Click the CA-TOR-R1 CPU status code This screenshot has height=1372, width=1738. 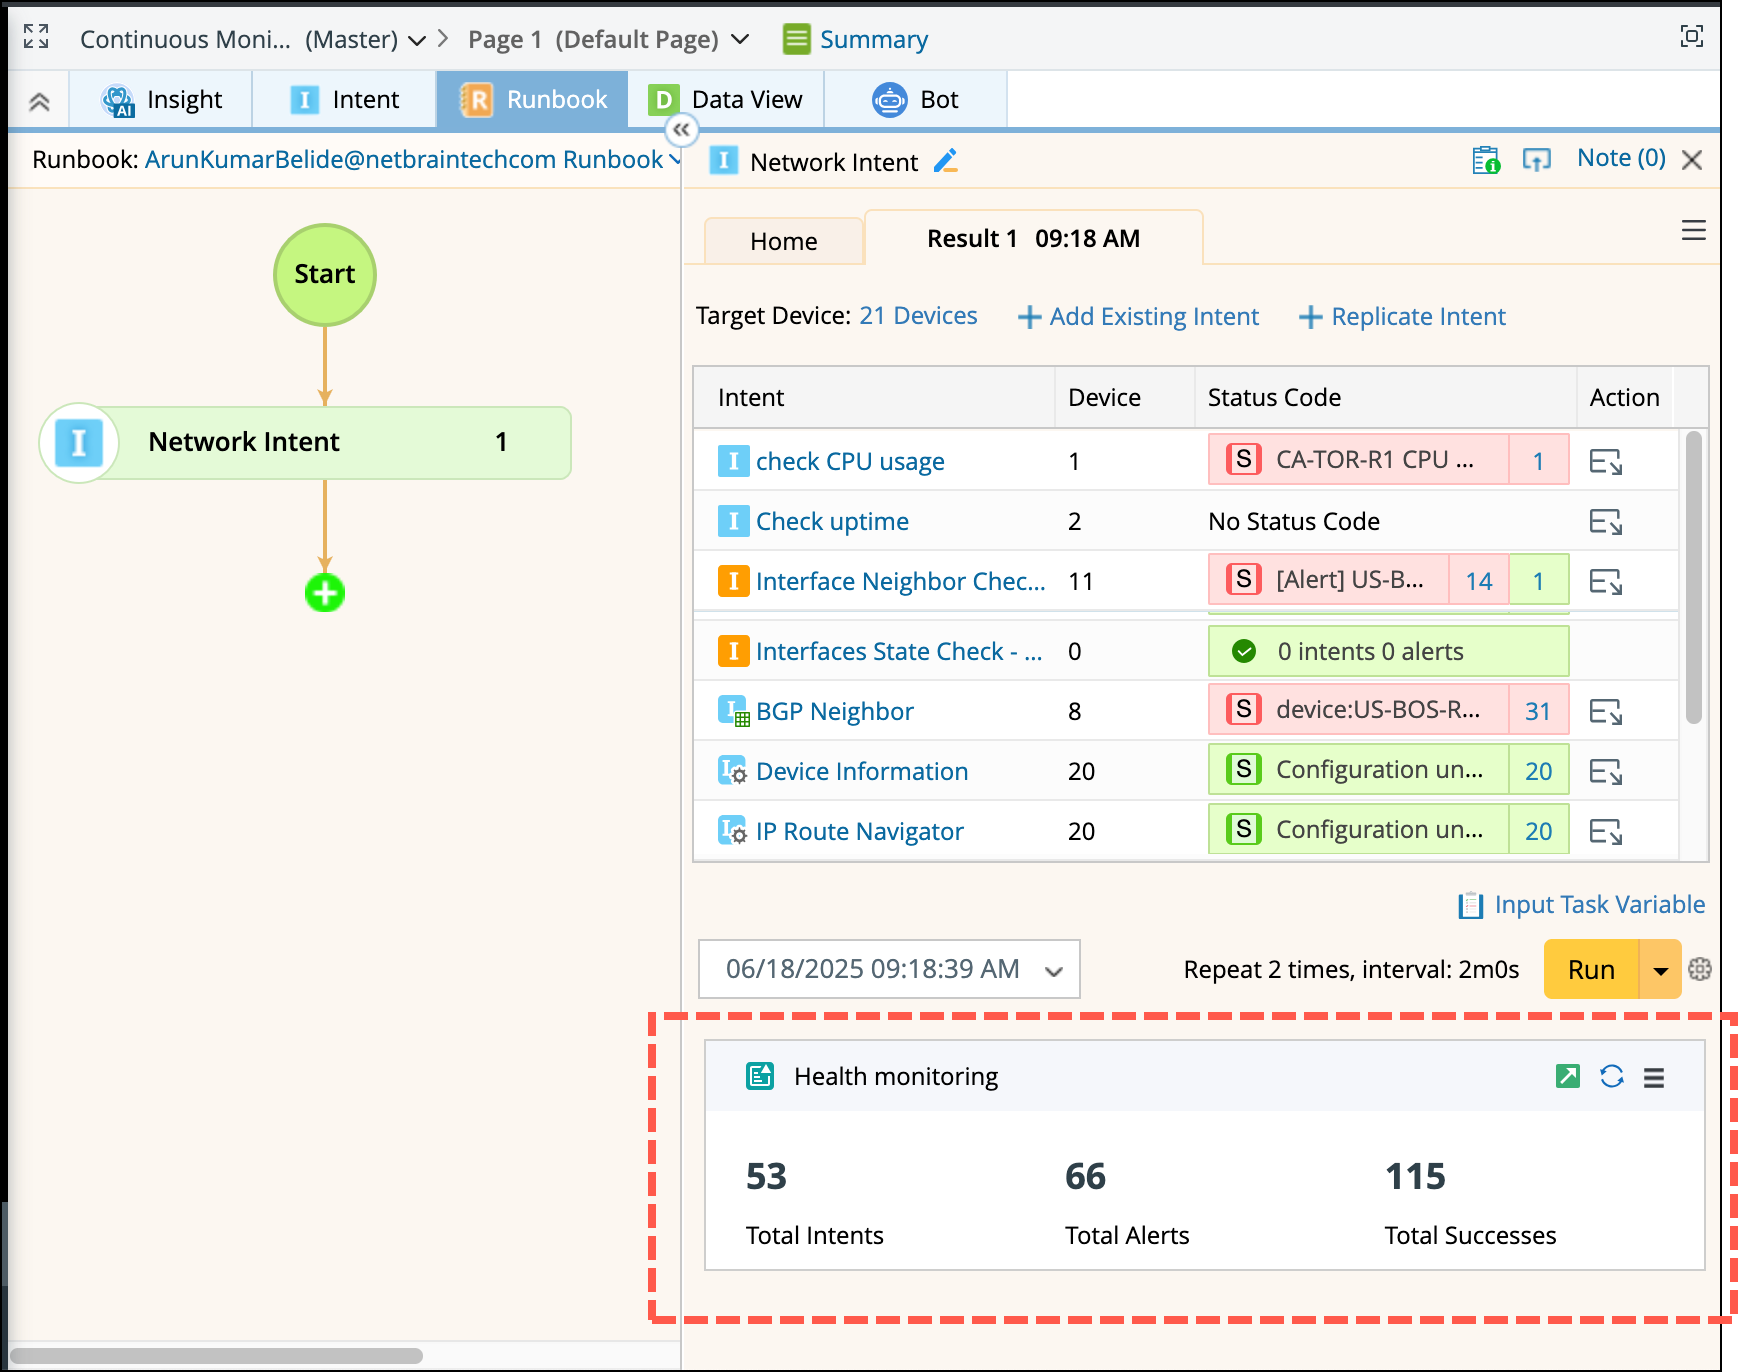pos(1358,460)
